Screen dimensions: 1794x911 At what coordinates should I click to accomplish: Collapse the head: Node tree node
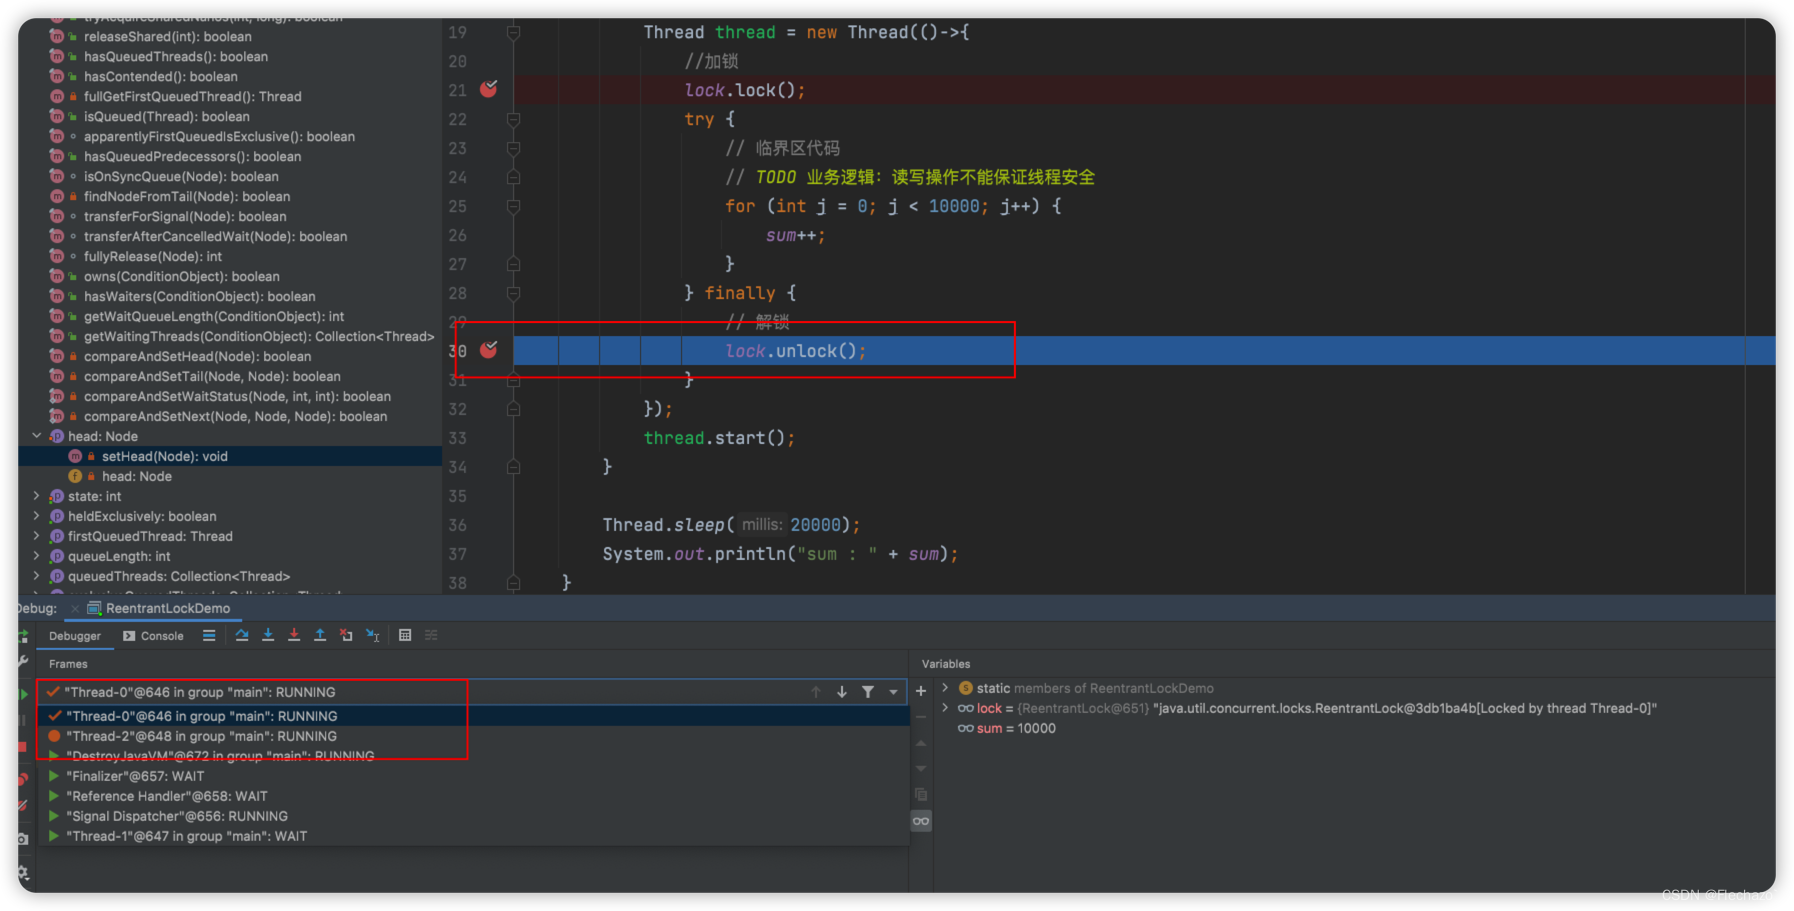(x=37, y=436)
